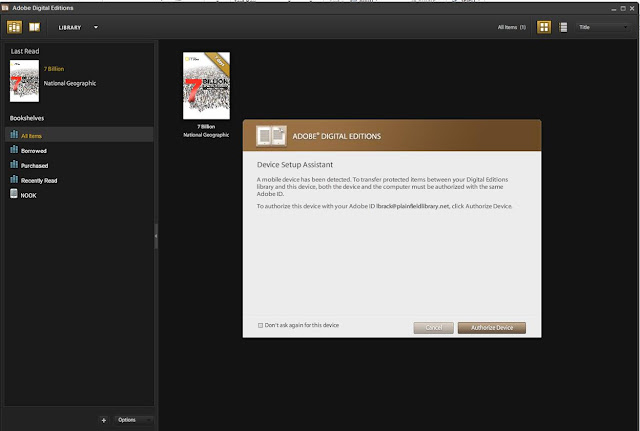Screen dimensions: 640x431
Task: Cancel the Device Setup Assistant
Action: 433,328
